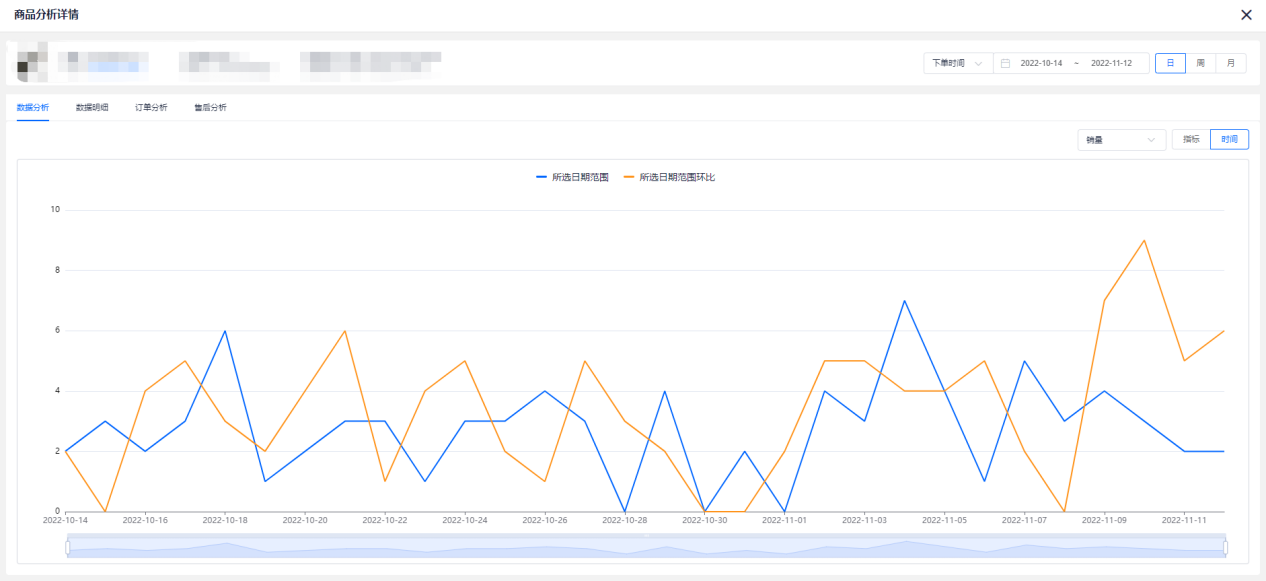Click the 商品分析详情 title text
This screenshot has height=581, width=1266.
click(x=46, y=15)
